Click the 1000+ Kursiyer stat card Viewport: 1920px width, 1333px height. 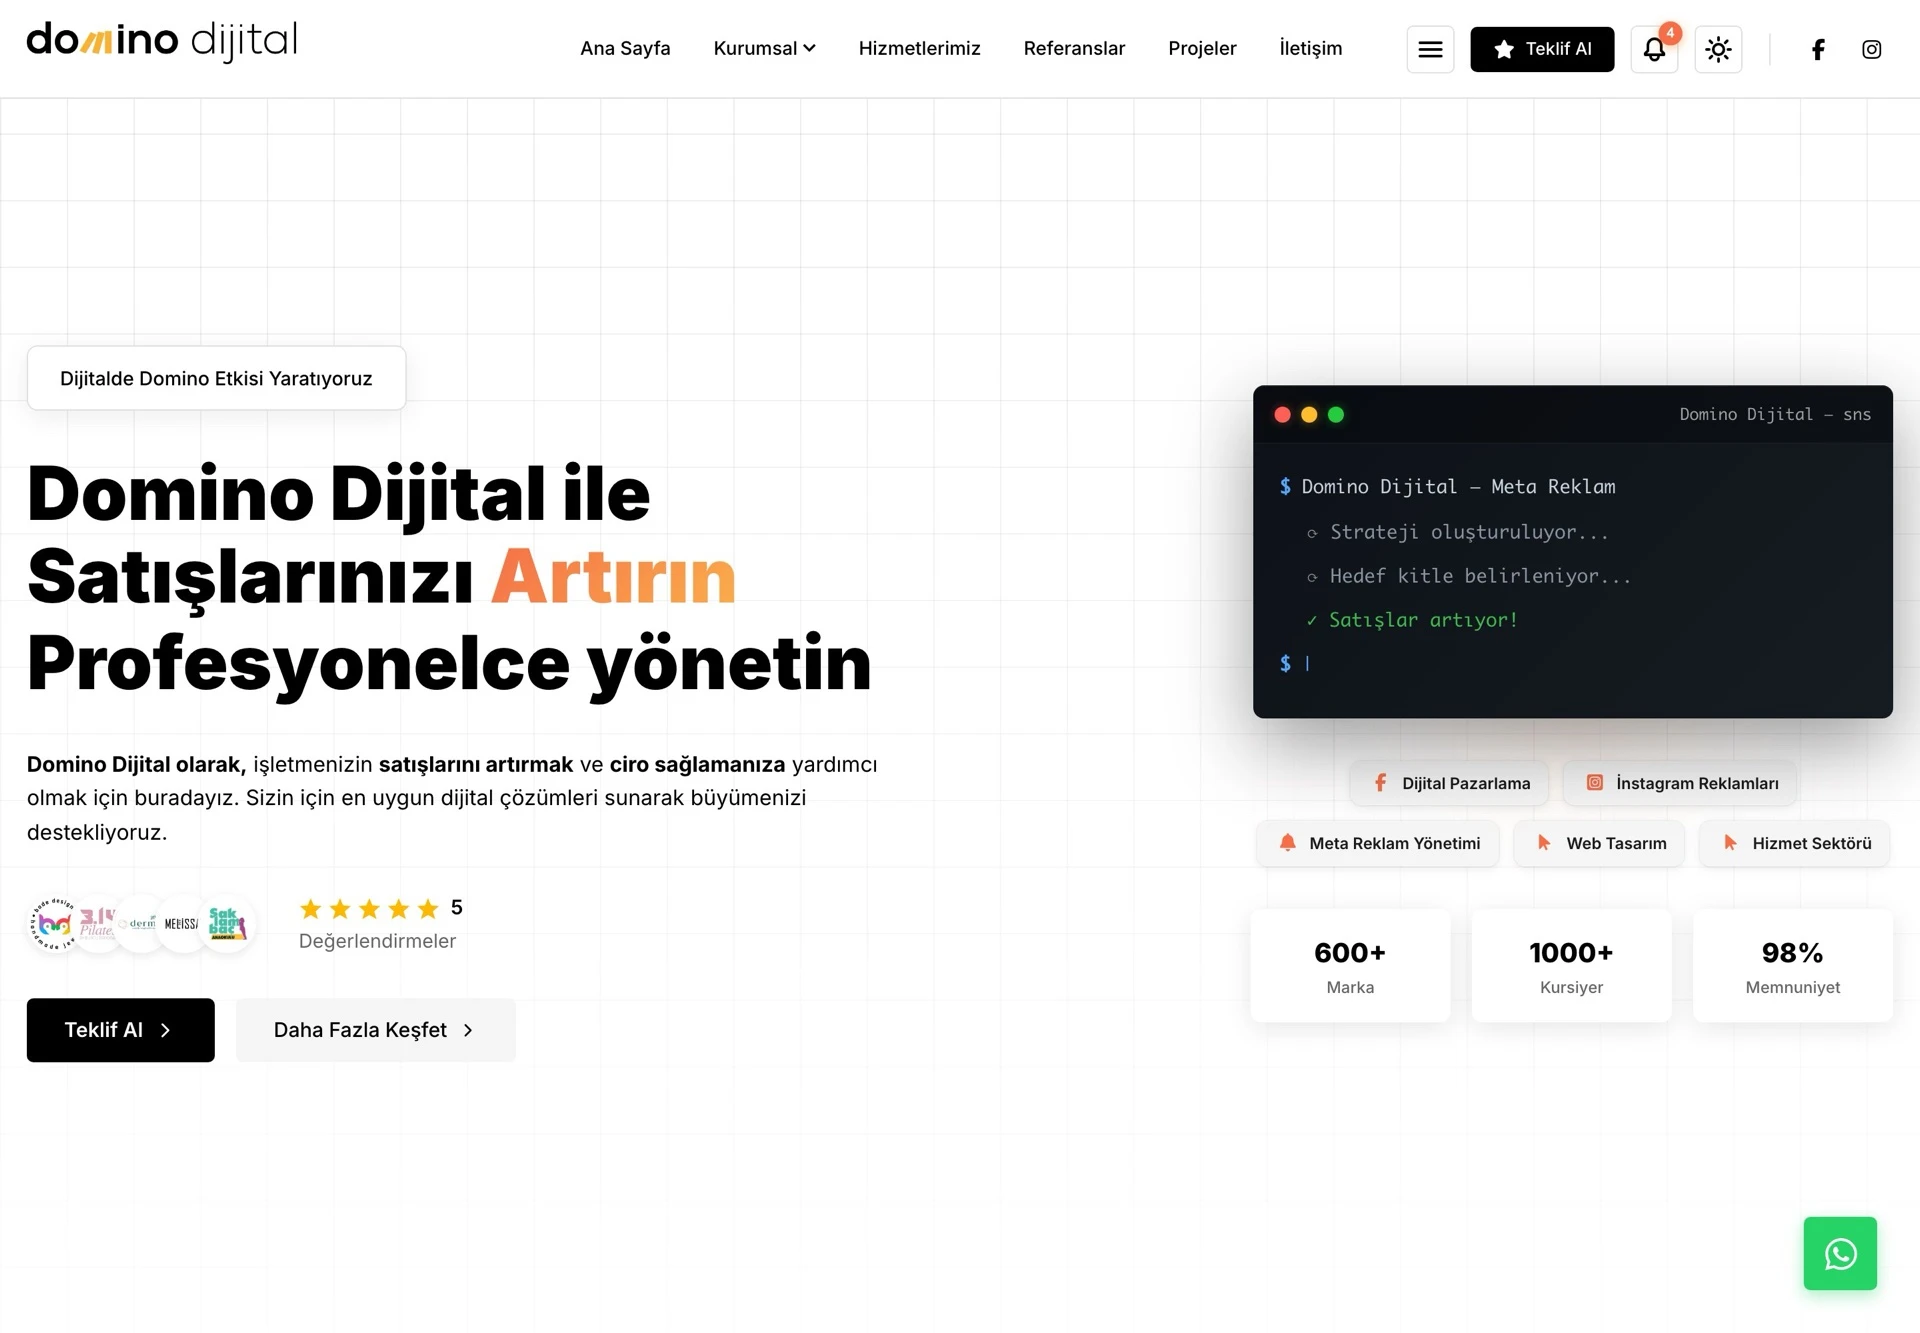pos(1571,966)
